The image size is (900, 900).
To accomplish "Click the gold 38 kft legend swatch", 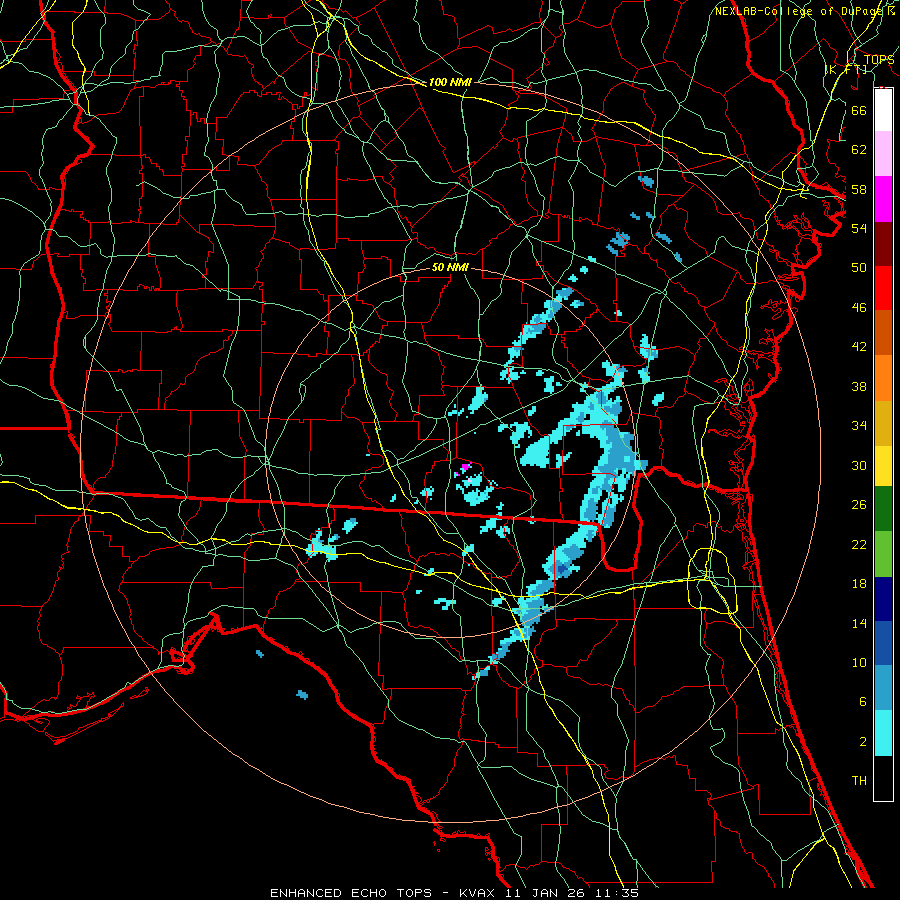I will click(x=883, y=422).
